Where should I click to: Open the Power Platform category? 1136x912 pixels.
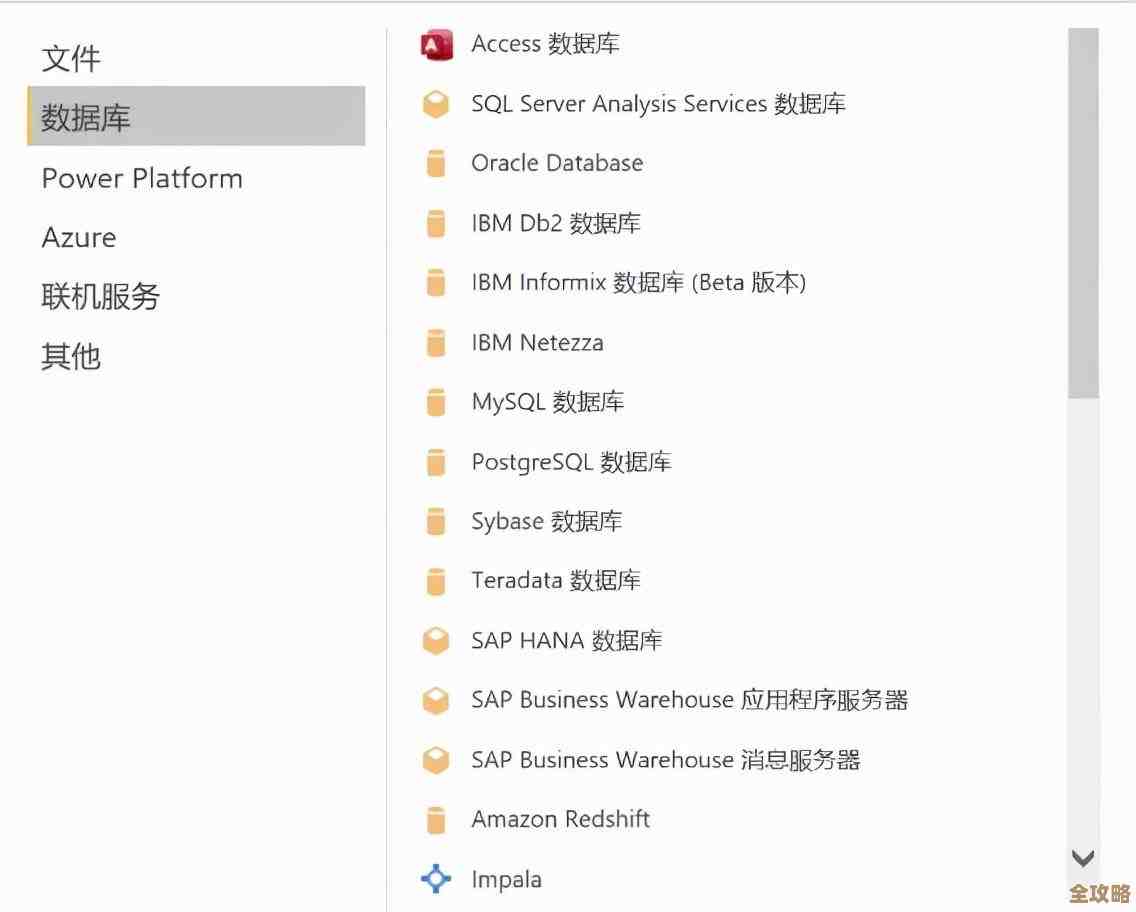tap(142, 178)
